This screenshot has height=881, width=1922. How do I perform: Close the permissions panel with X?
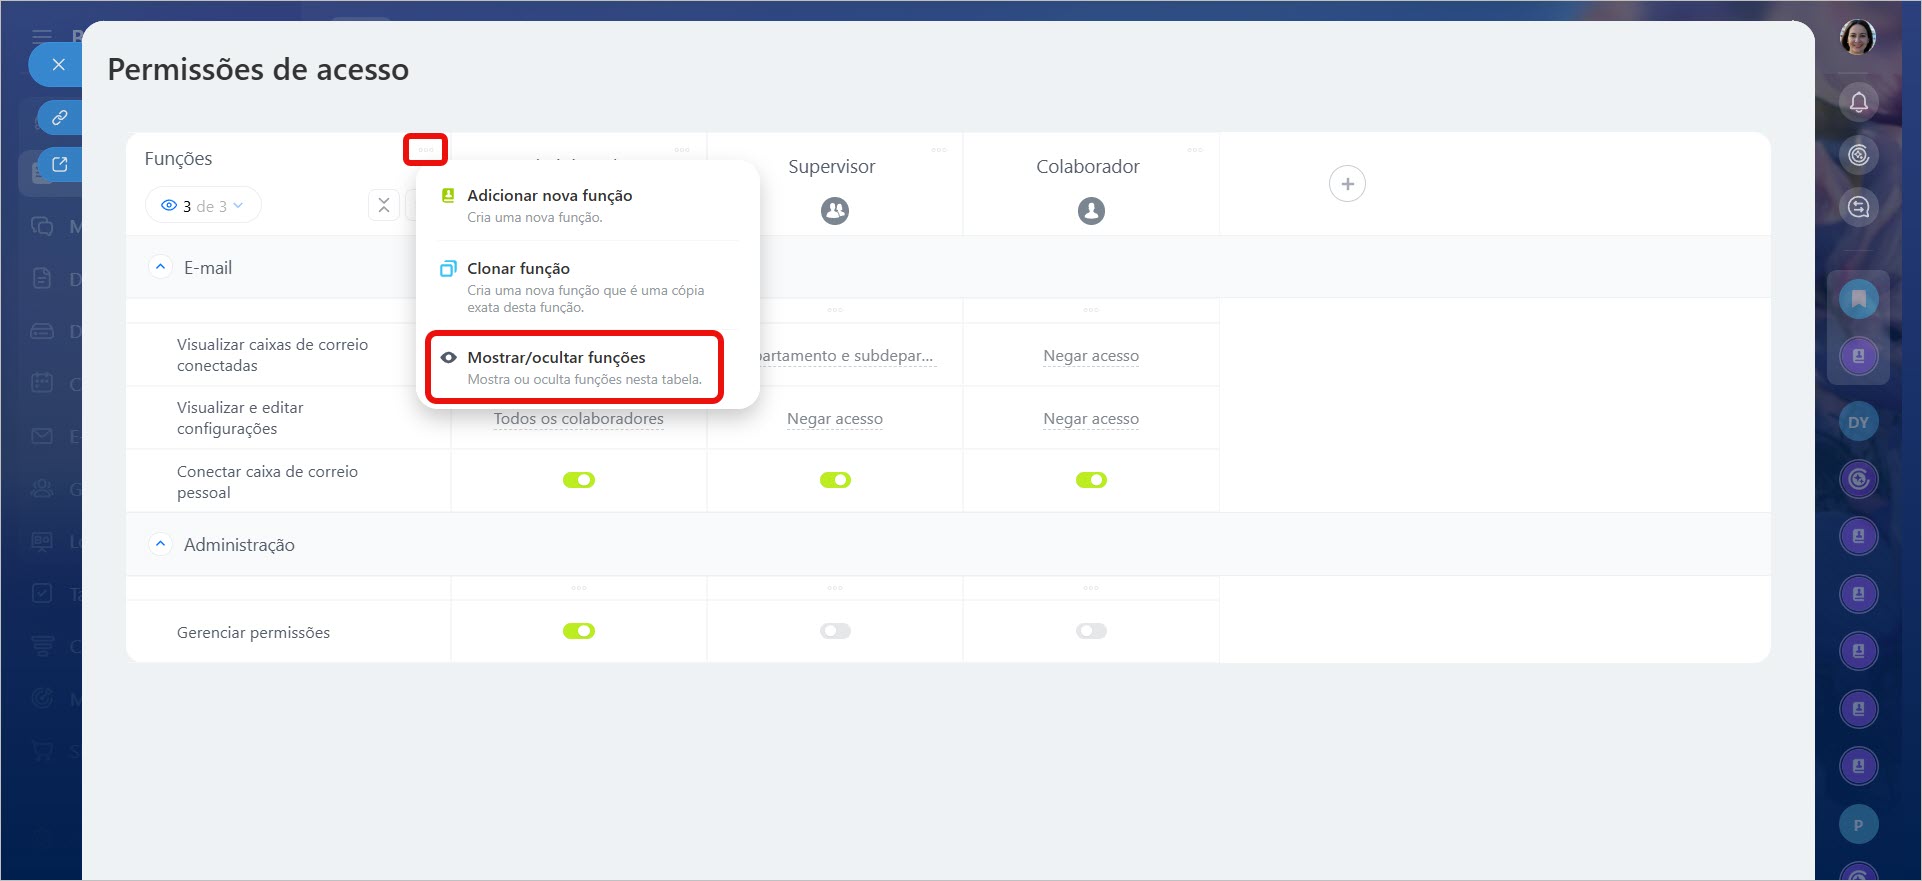58,65
